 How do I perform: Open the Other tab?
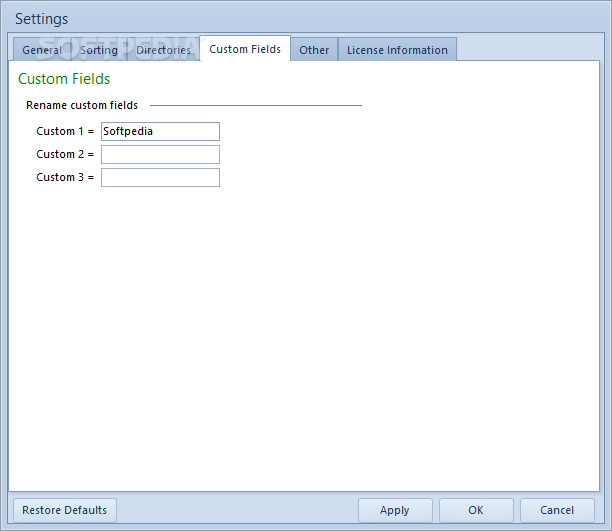pyautogui.click(x=314, y=50)
